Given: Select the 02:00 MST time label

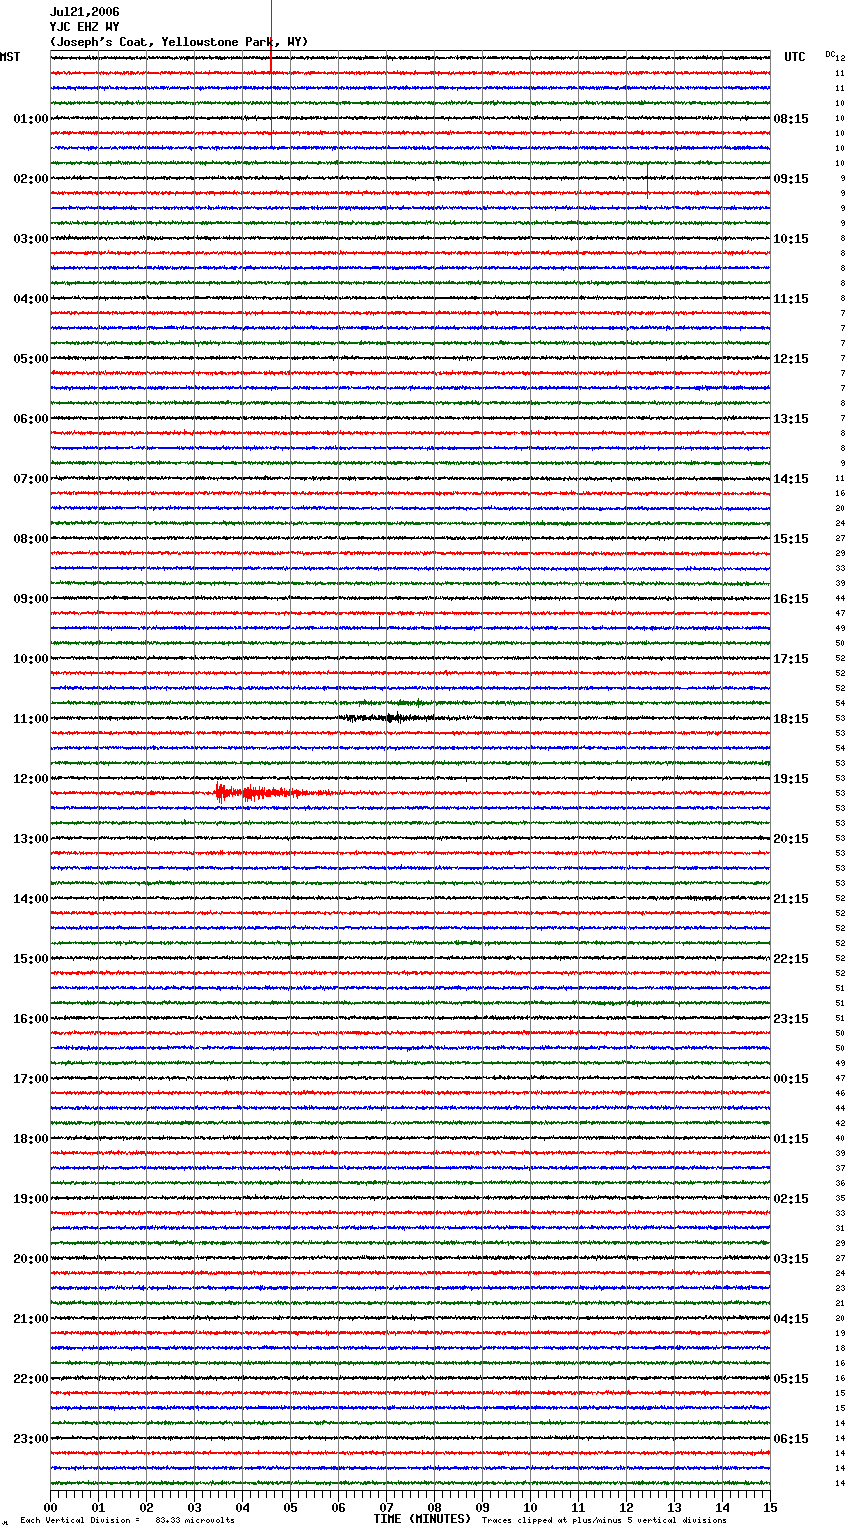Looking at the screenshot, I should point(31,179).
